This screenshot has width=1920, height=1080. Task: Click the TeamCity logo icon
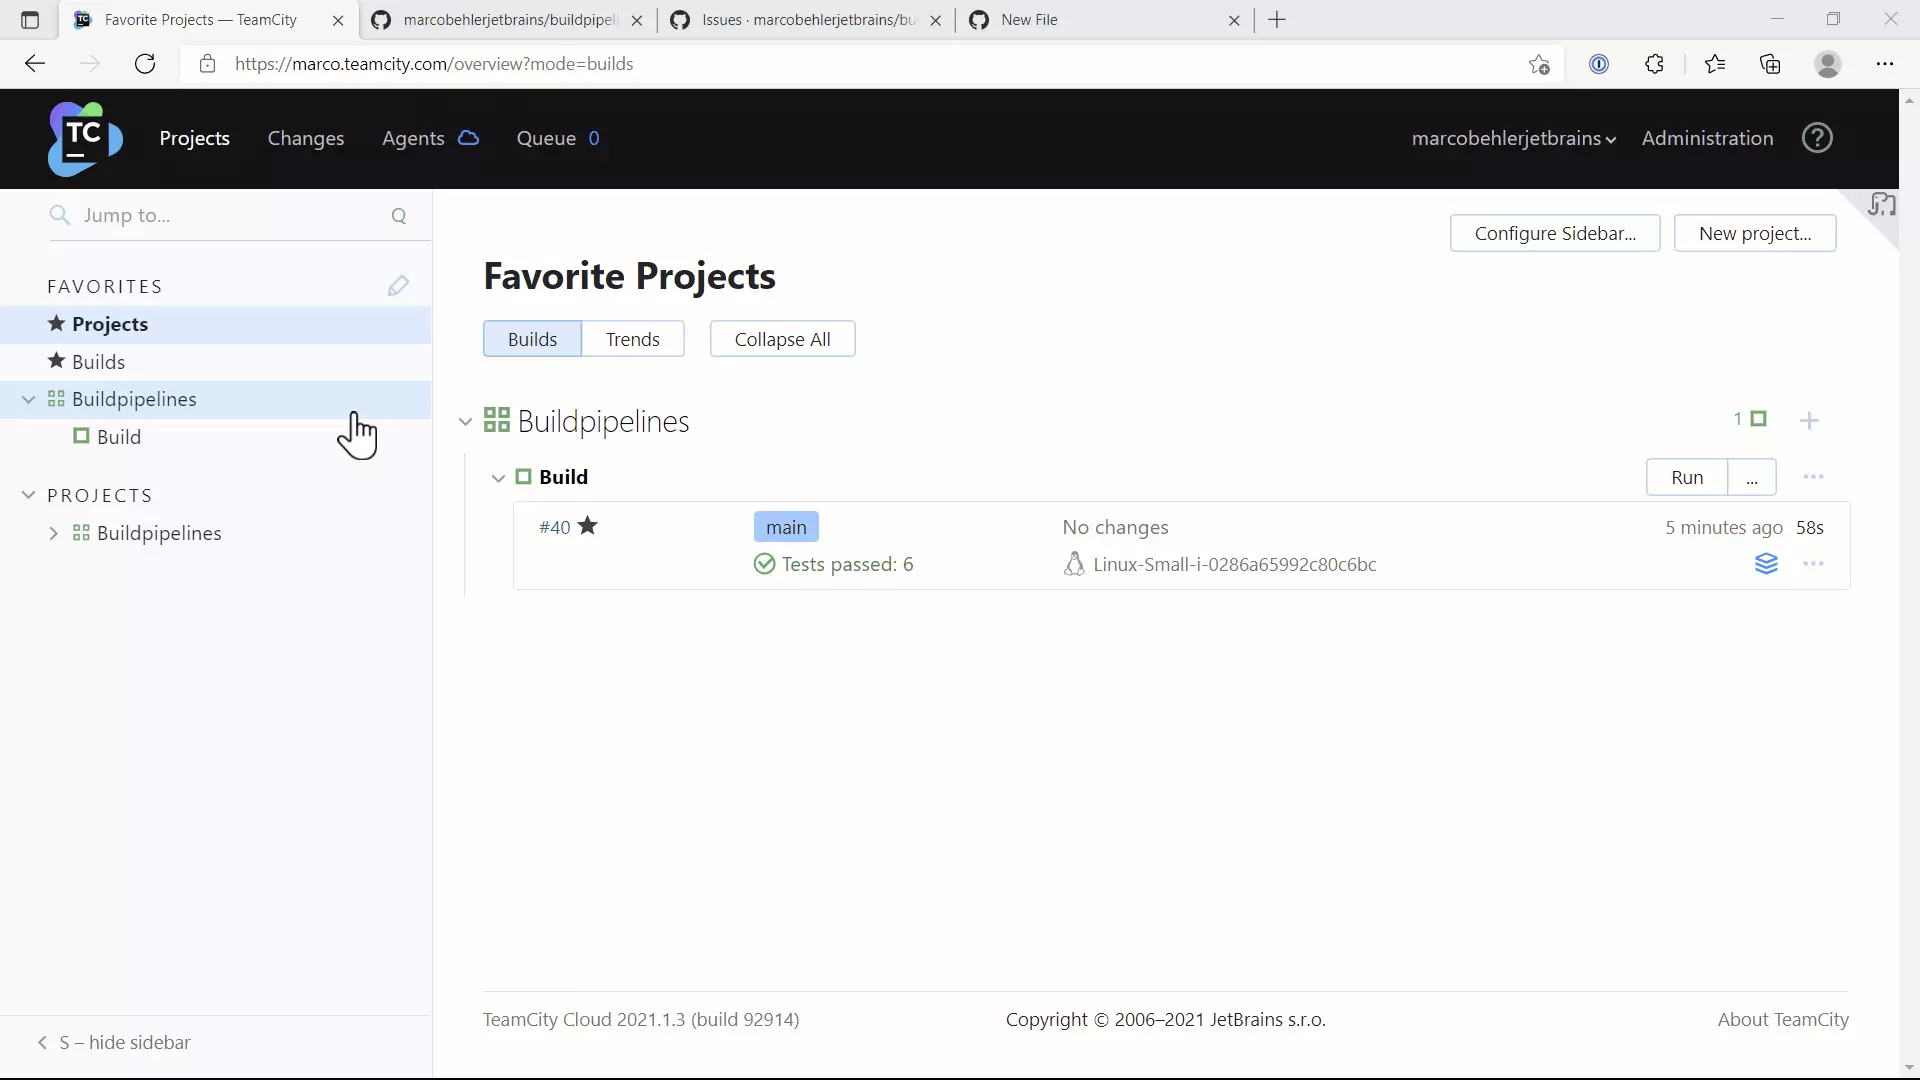click(x=85, y=138)
